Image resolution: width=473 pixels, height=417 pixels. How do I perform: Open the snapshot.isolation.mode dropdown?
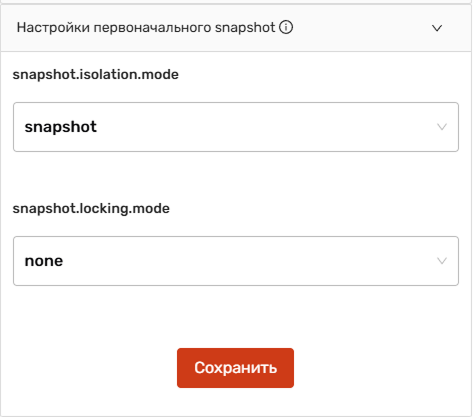(x=236, y=127)
